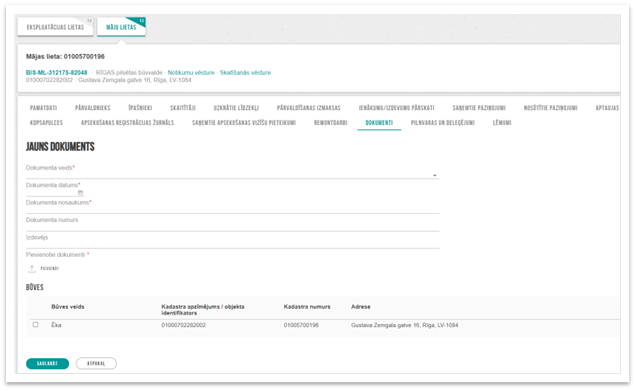635x390 pixels.
Task: Tick the checkbox for the Ēka row
Action: pyautogui.click(x=36, y=324)
